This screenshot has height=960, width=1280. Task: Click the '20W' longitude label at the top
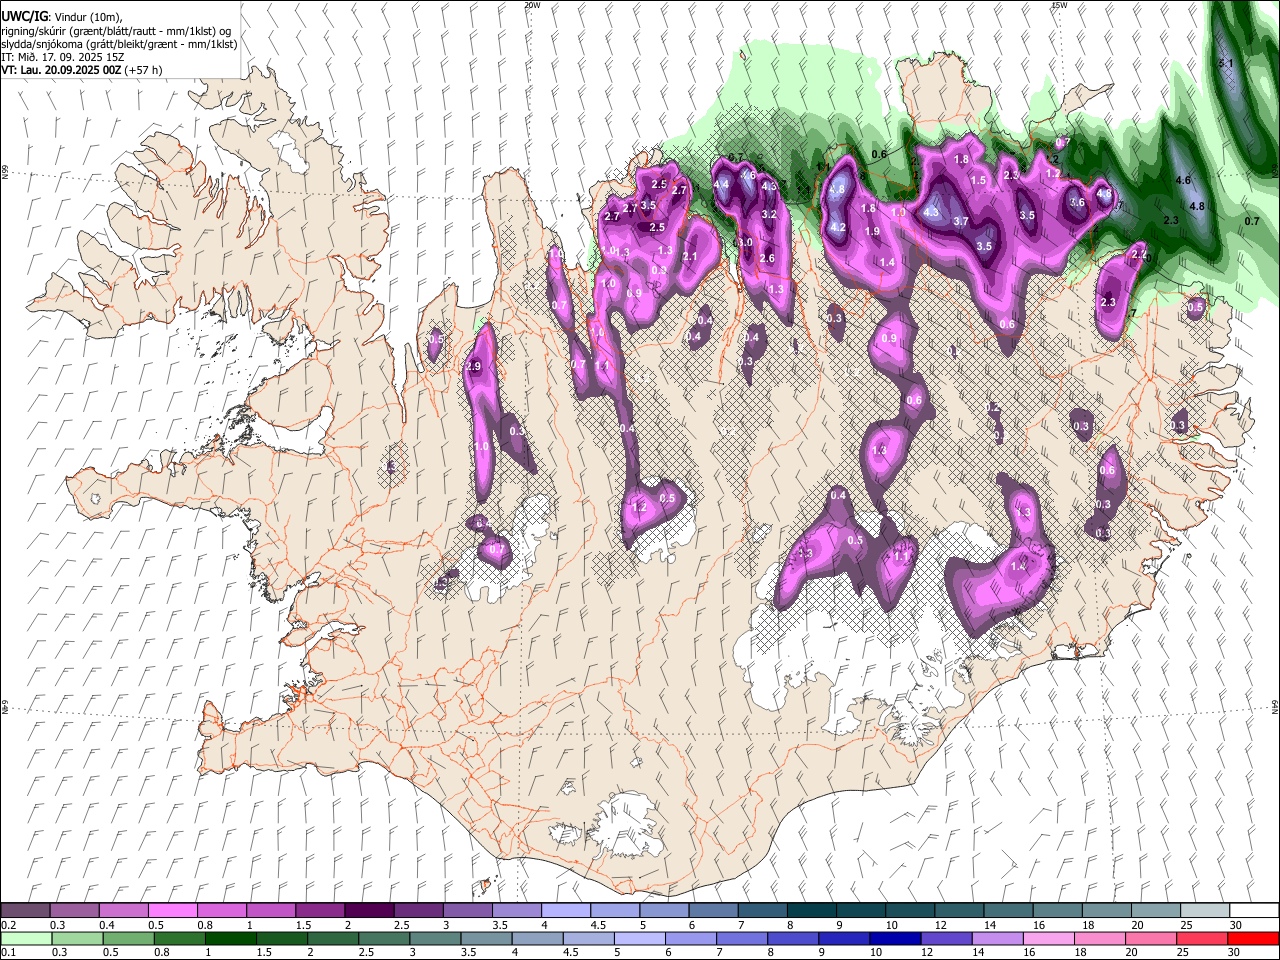[x=532, y=5]
